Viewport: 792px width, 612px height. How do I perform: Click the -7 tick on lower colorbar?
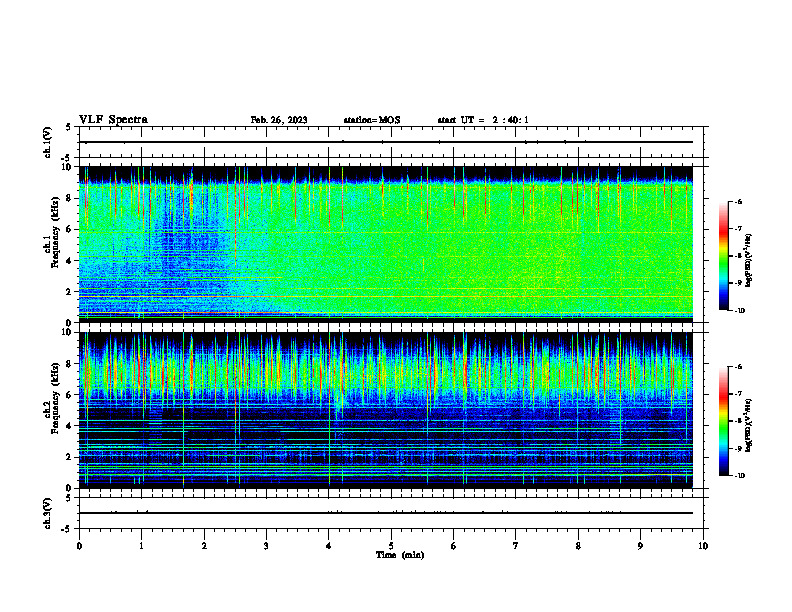(x=737, y=394)
